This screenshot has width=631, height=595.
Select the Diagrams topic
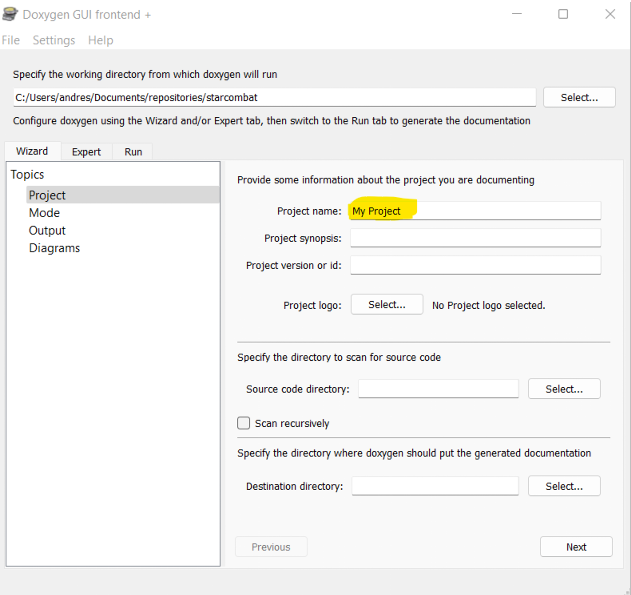point(54,248)
